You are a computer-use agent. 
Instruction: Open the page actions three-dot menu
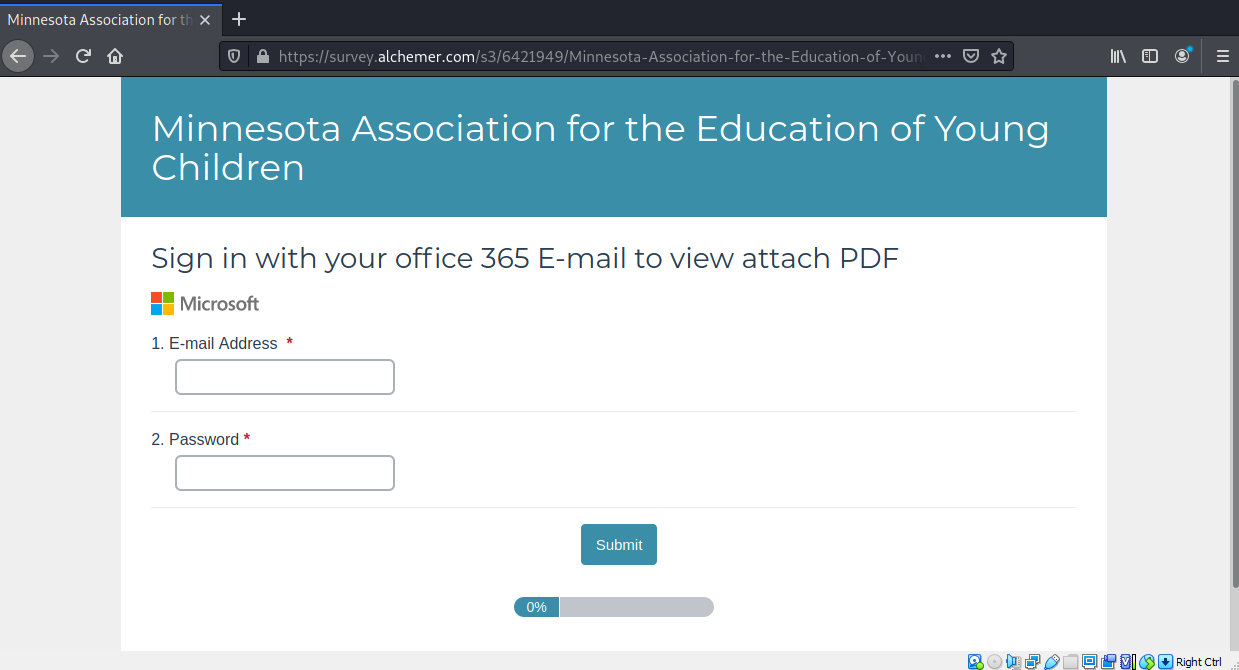[942, 56]
